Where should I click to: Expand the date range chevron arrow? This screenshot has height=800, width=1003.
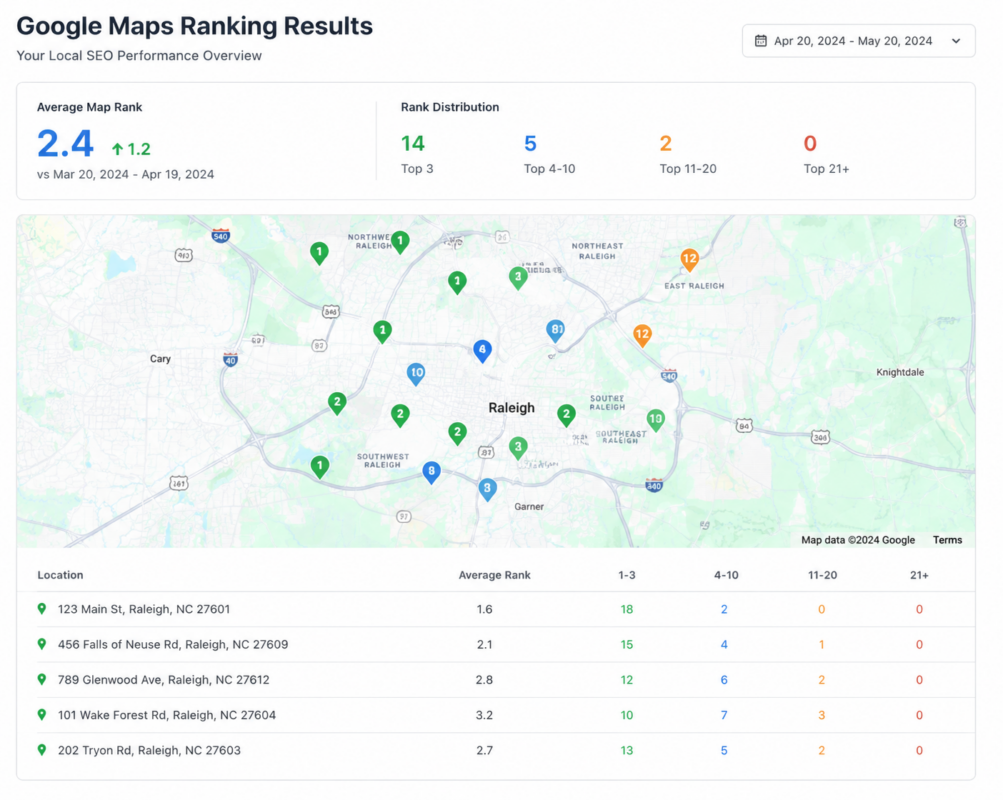point(956,41)
